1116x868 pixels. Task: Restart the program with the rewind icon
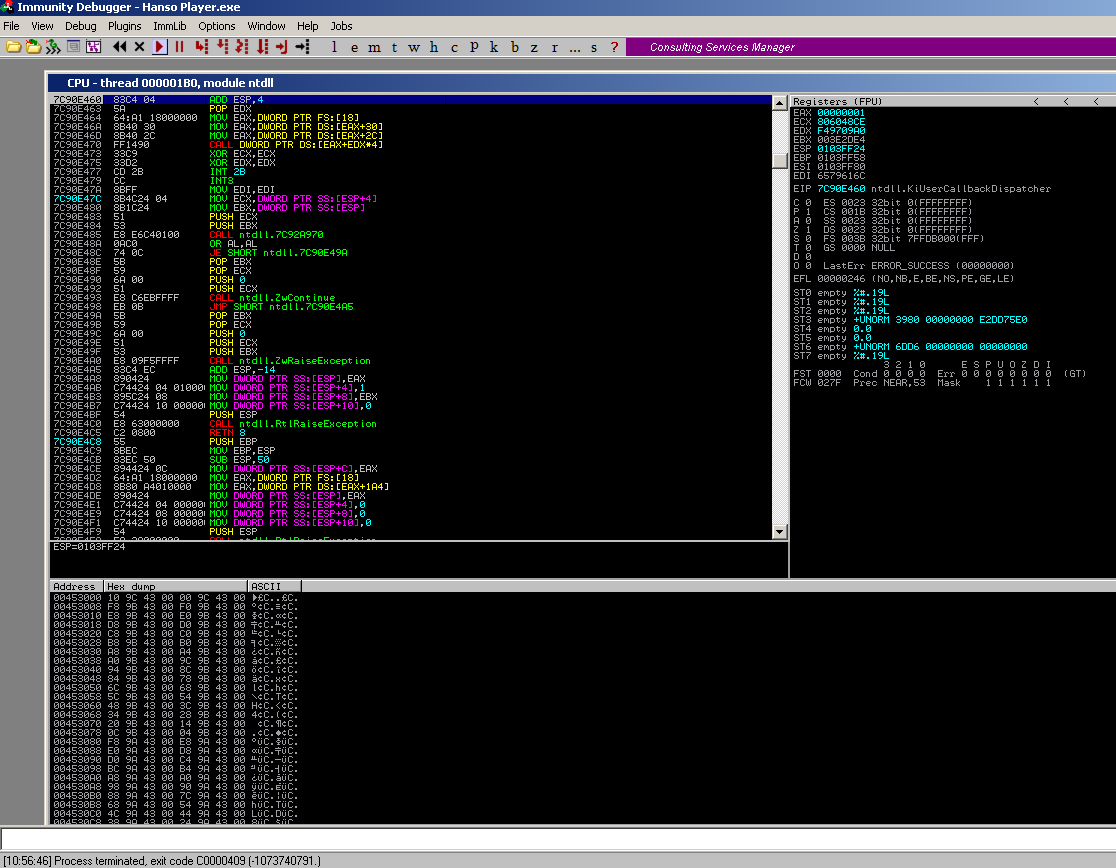point(120,47)
